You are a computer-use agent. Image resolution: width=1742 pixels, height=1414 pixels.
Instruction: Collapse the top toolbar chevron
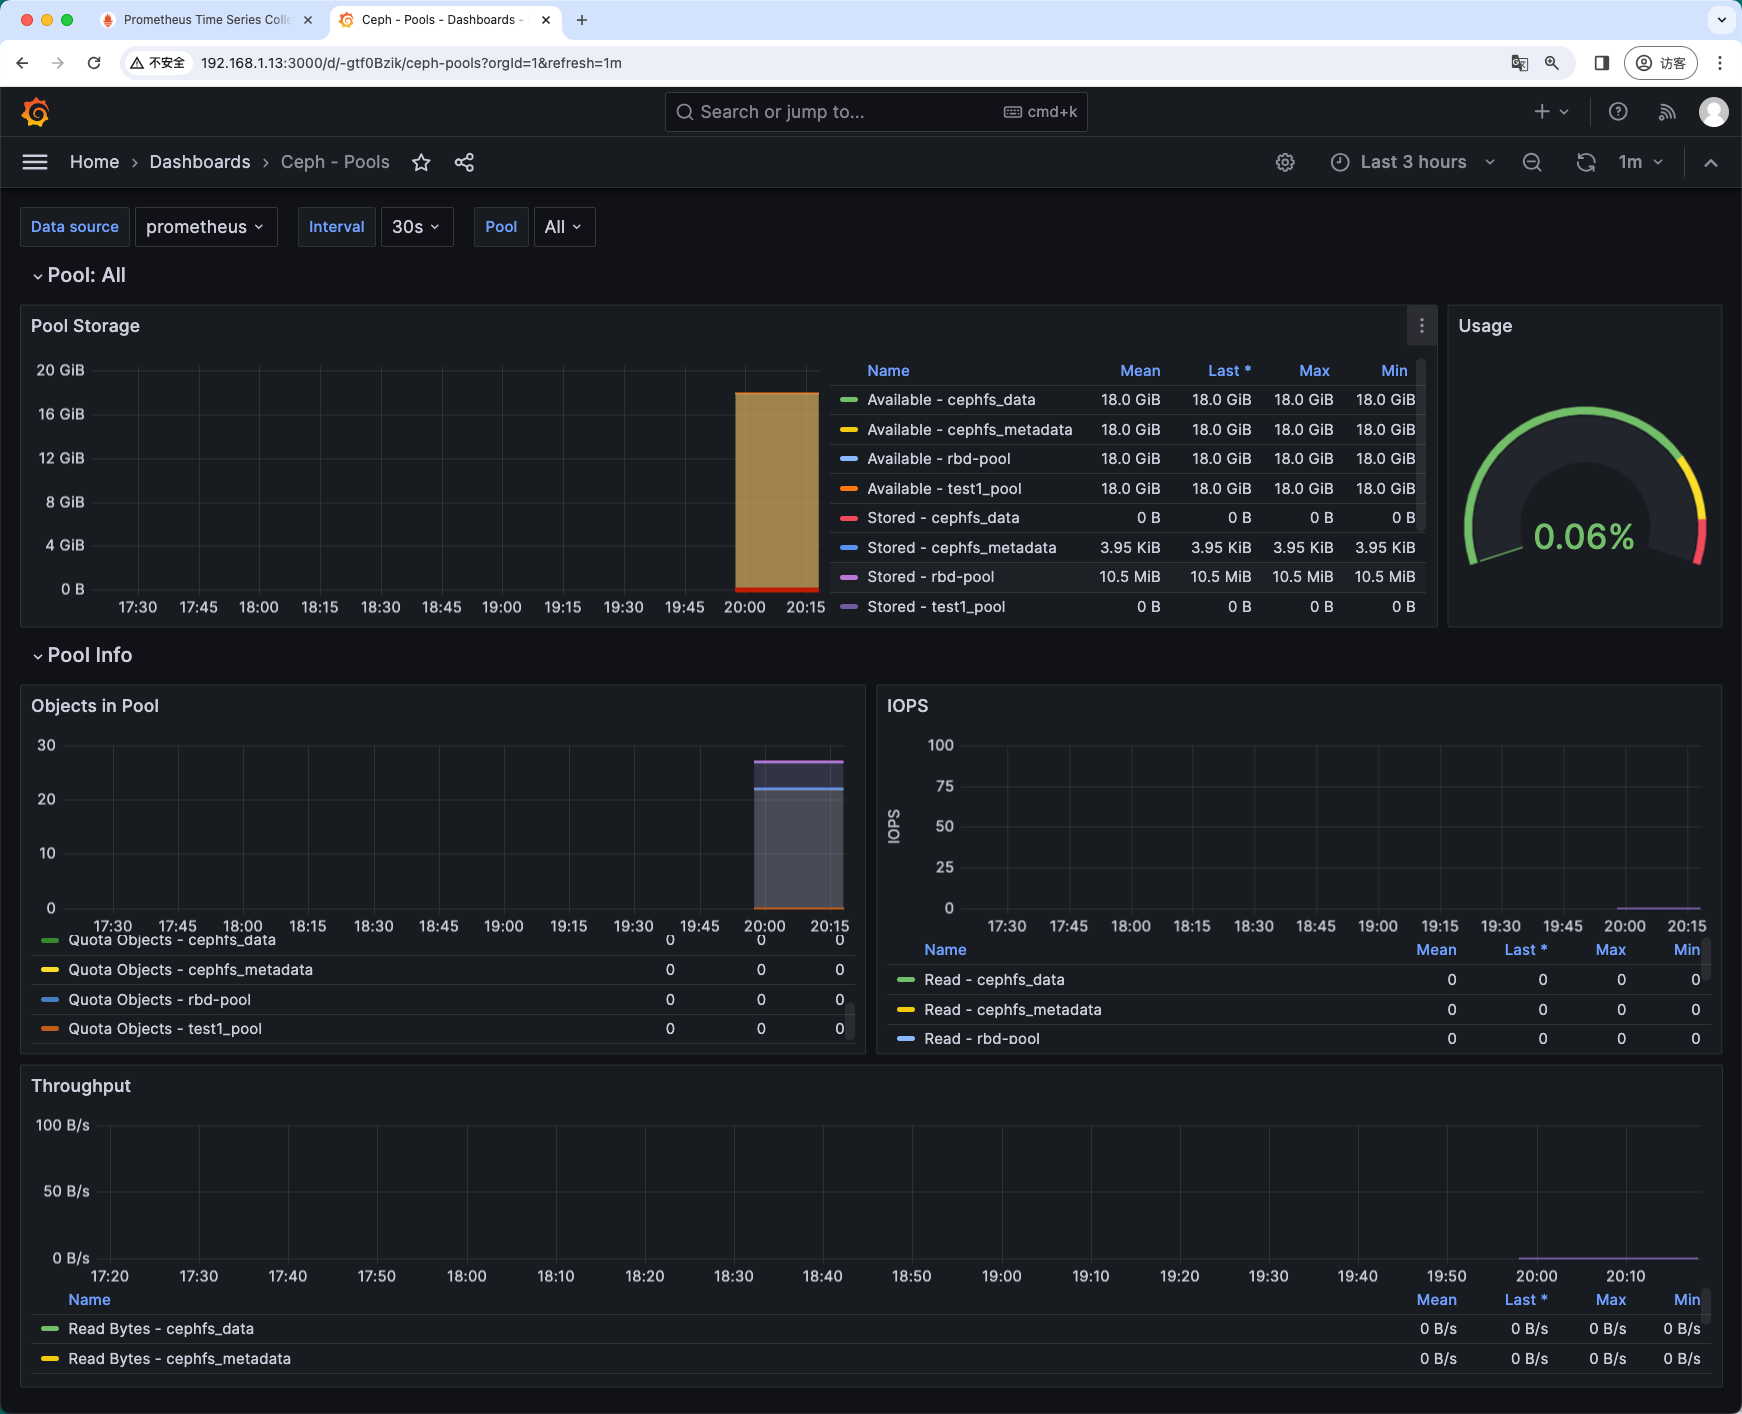click(1711, 163)
